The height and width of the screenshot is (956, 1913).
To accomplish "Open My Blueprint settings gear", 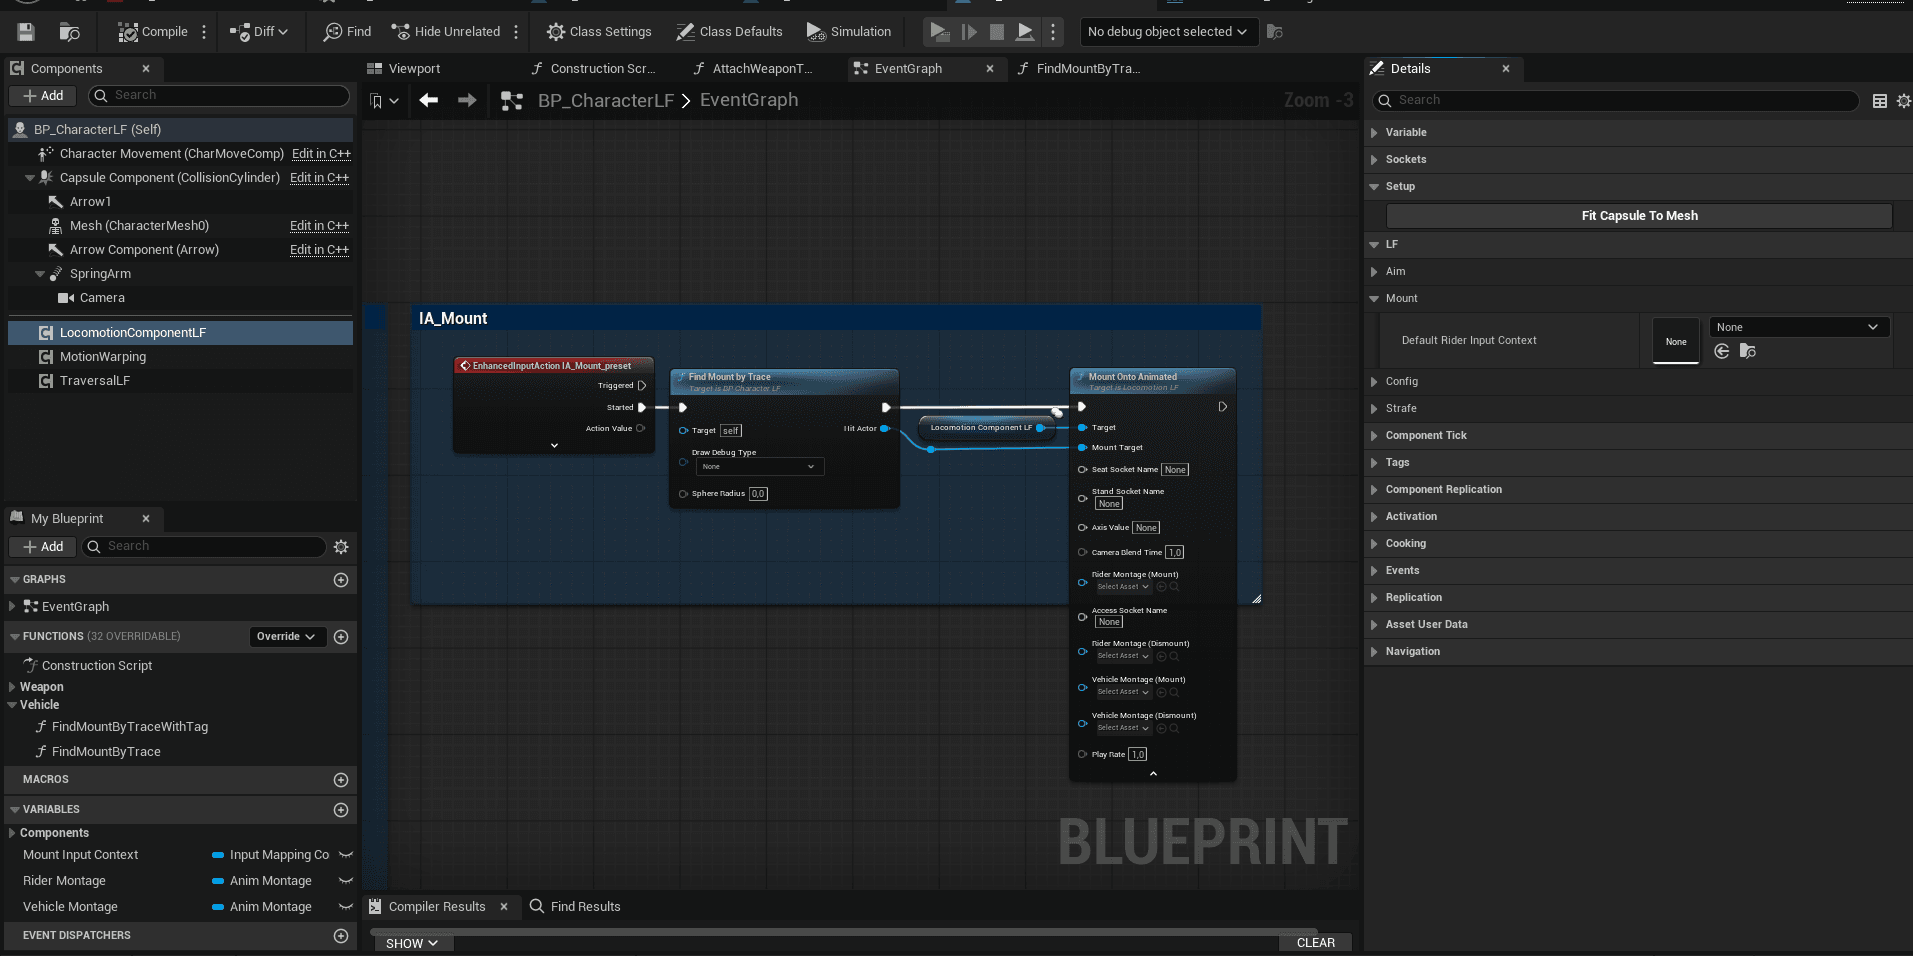I will [341, 547].
